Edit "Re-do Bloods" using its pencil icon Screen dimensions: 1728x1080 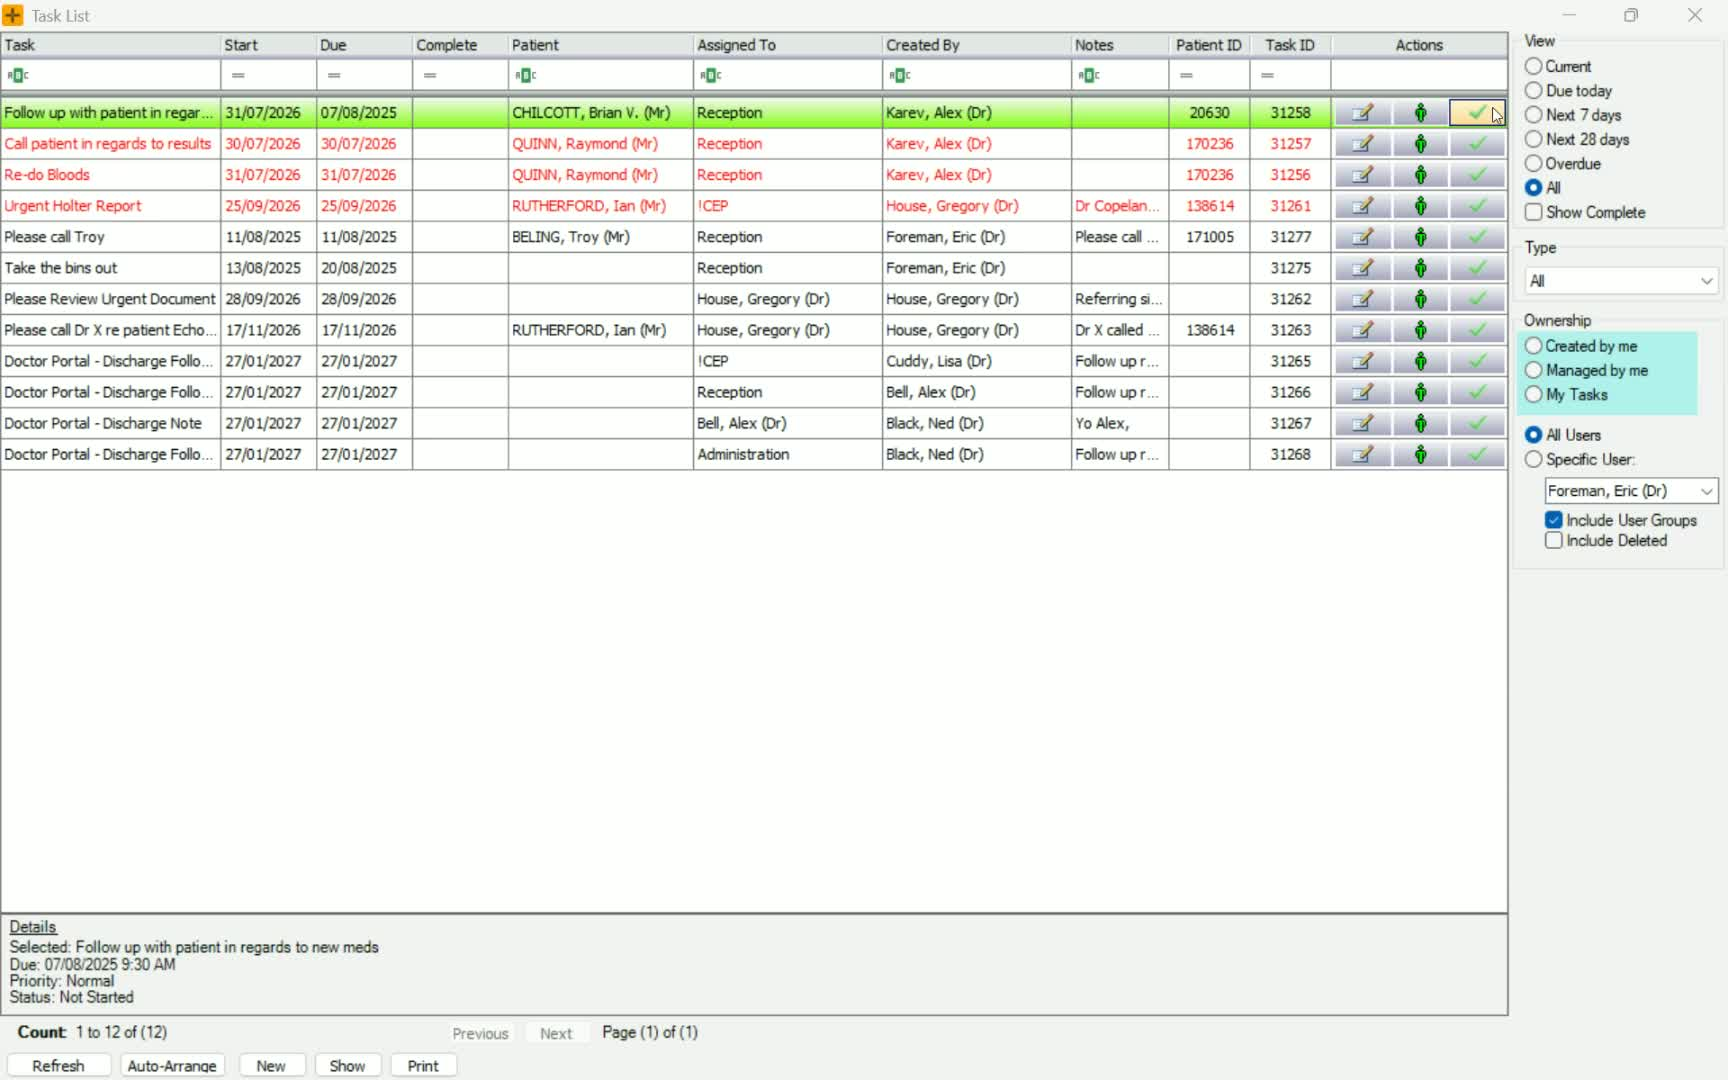click(1362, 174)
